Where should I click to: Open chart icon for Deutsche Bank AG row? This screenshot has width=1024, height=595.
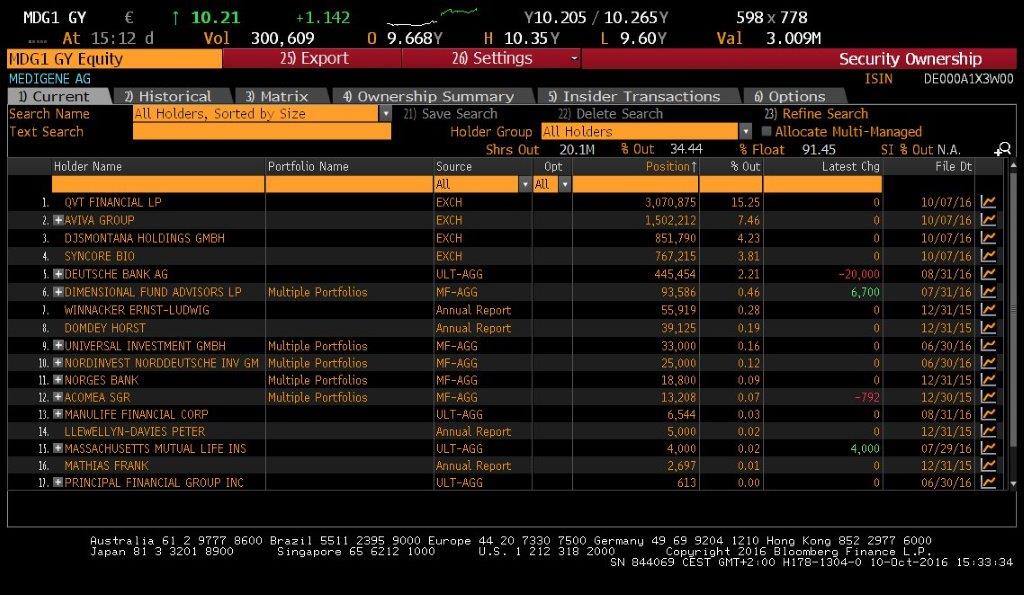pos(988,274)
